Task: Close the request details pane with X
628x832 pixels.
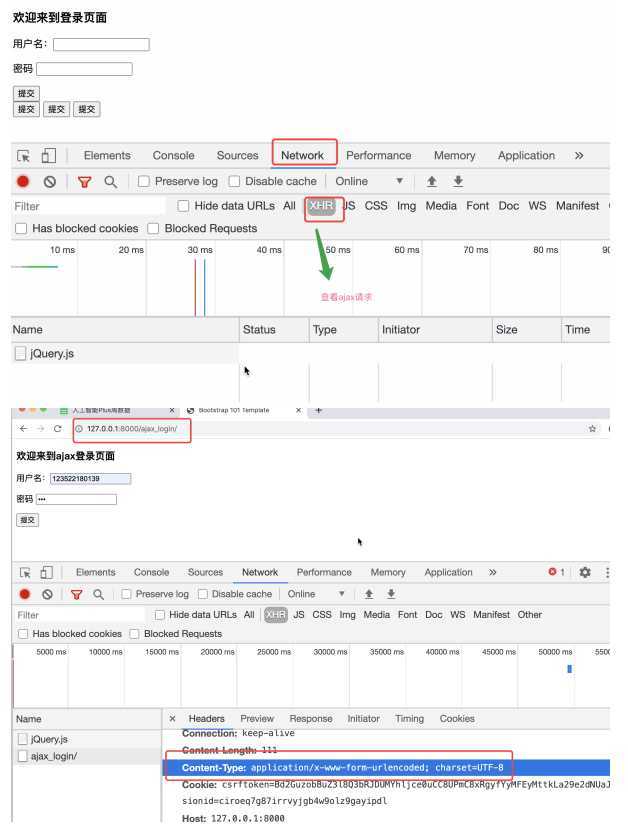Action: coord(172,718)
